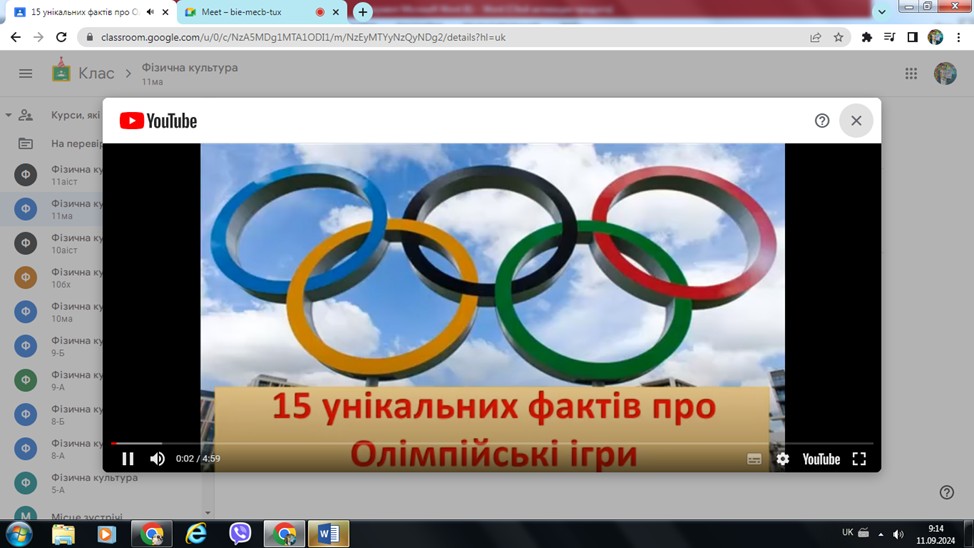This screenshot has width=974, height=548.
Task: Click the YouTube logo in dialog header
Action: point(158,121)
